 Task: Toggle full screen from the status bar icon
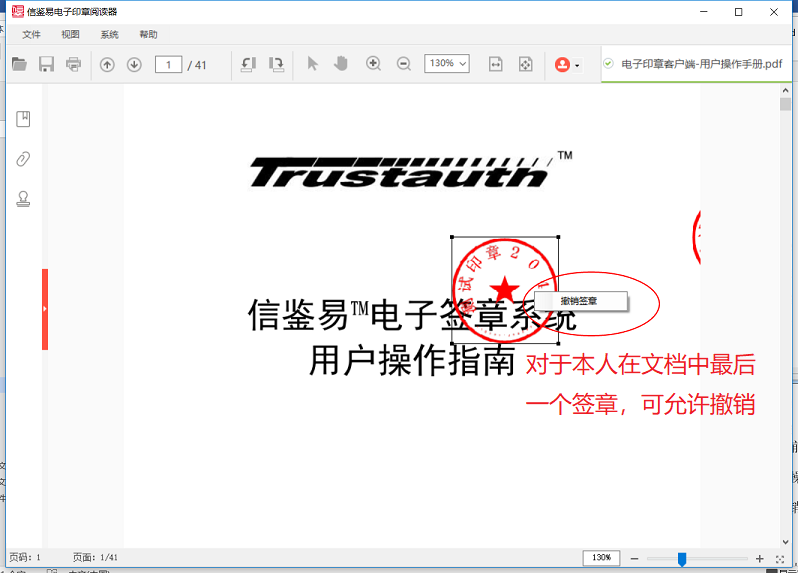pos(780,559)
